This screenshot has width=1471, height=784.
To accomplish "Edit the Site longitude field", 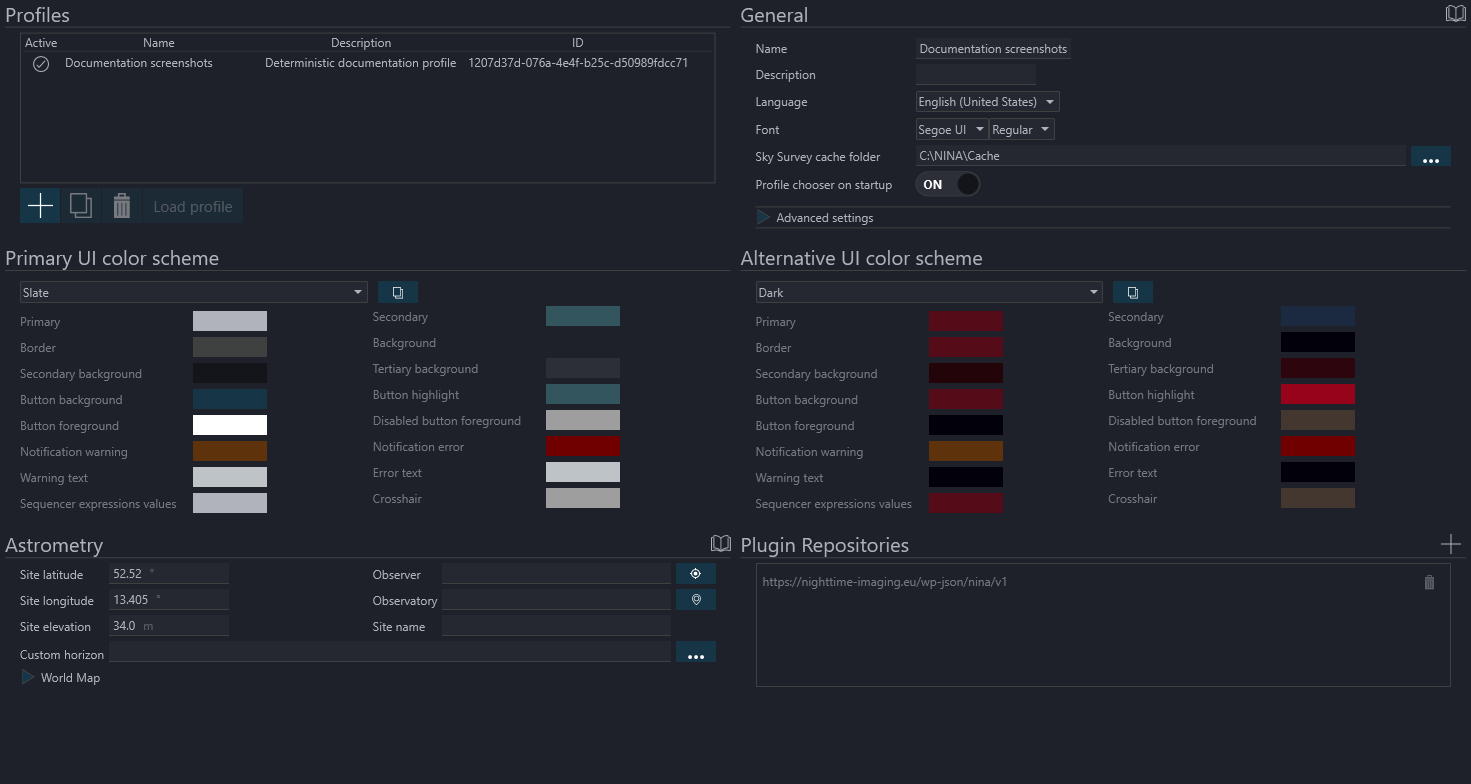I will click(169, 600).
